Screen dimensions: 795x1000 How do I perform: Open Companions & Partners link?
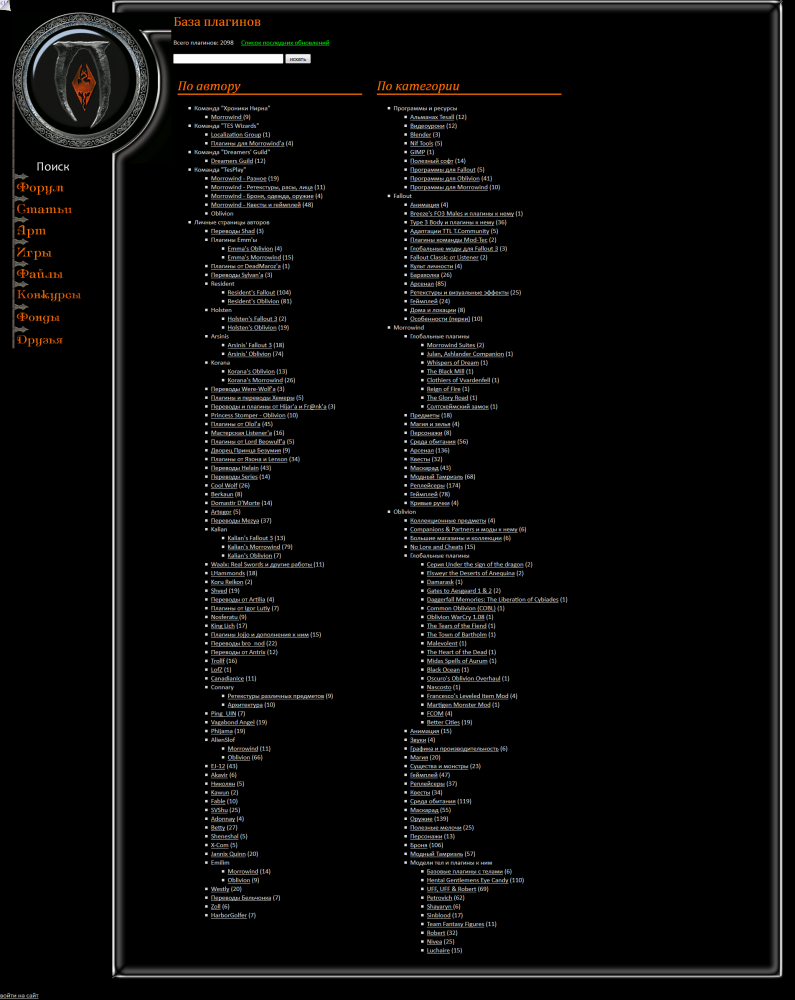463,529
